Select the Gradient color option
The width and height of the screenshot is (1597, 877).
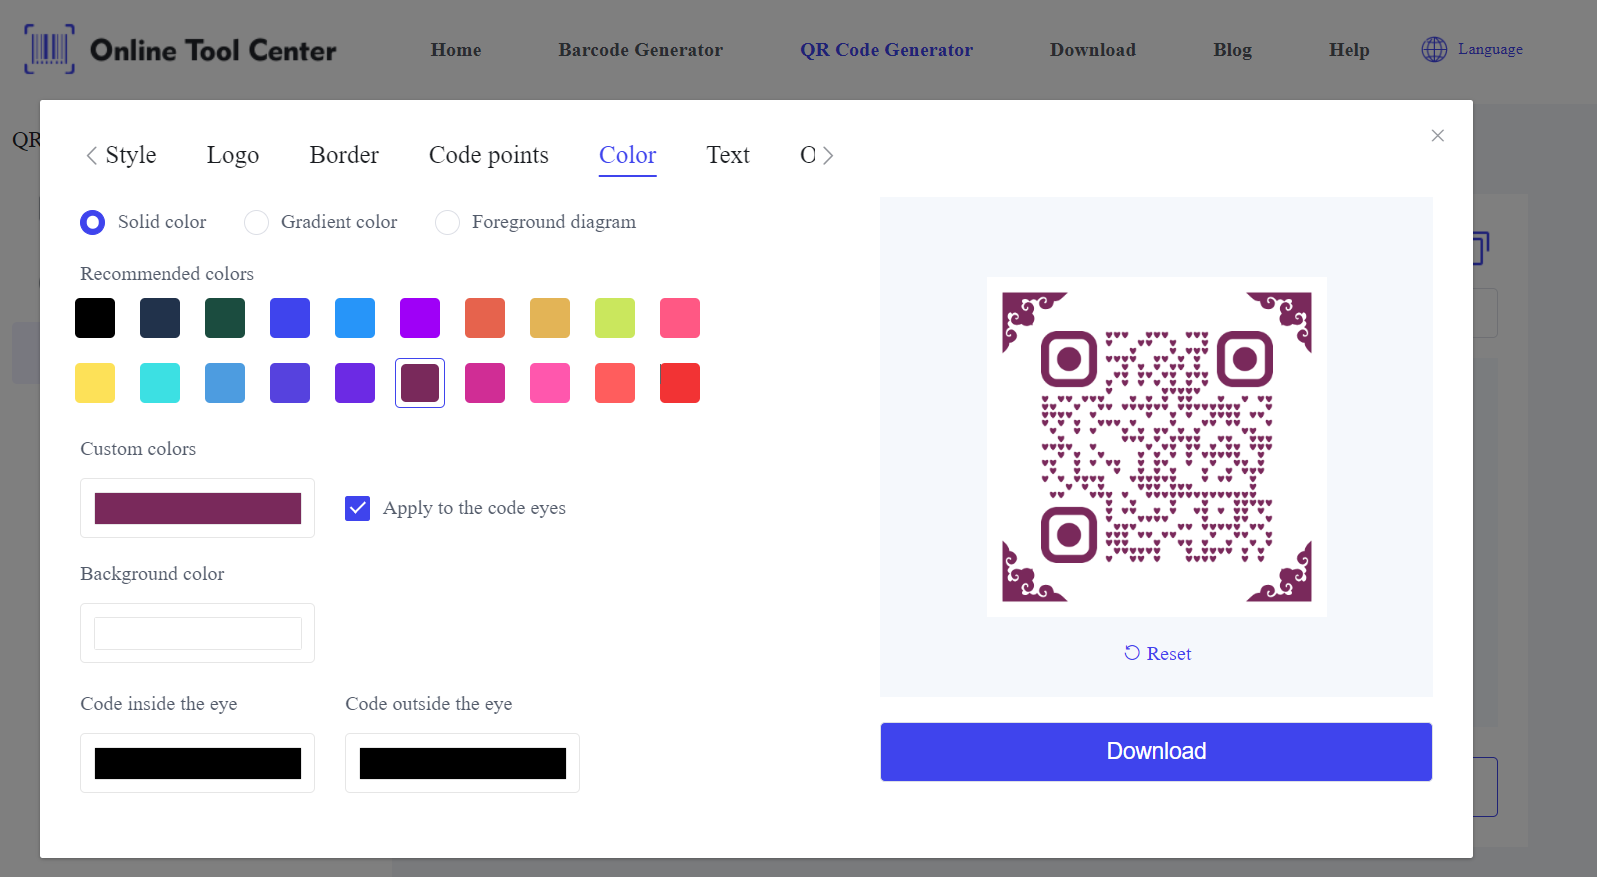[257, 222]
